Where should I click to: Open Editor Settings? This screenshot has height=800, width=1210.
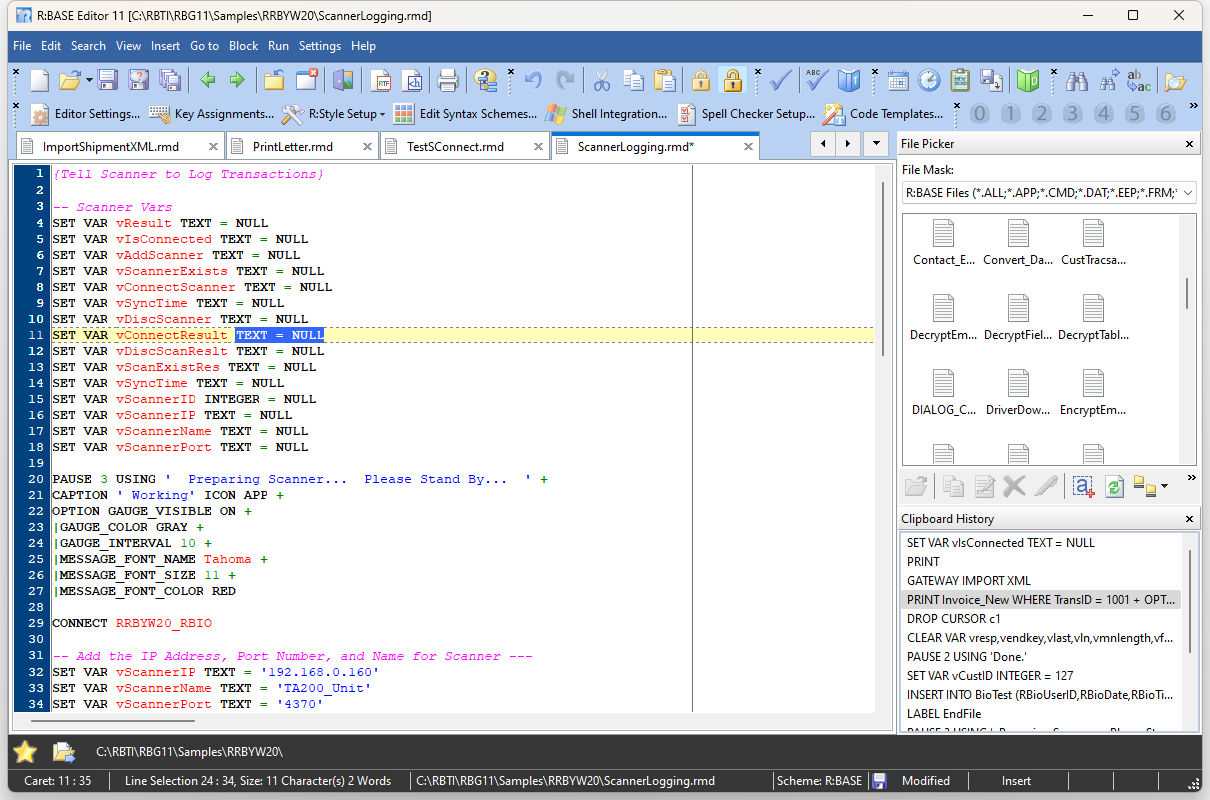[85, 114]
